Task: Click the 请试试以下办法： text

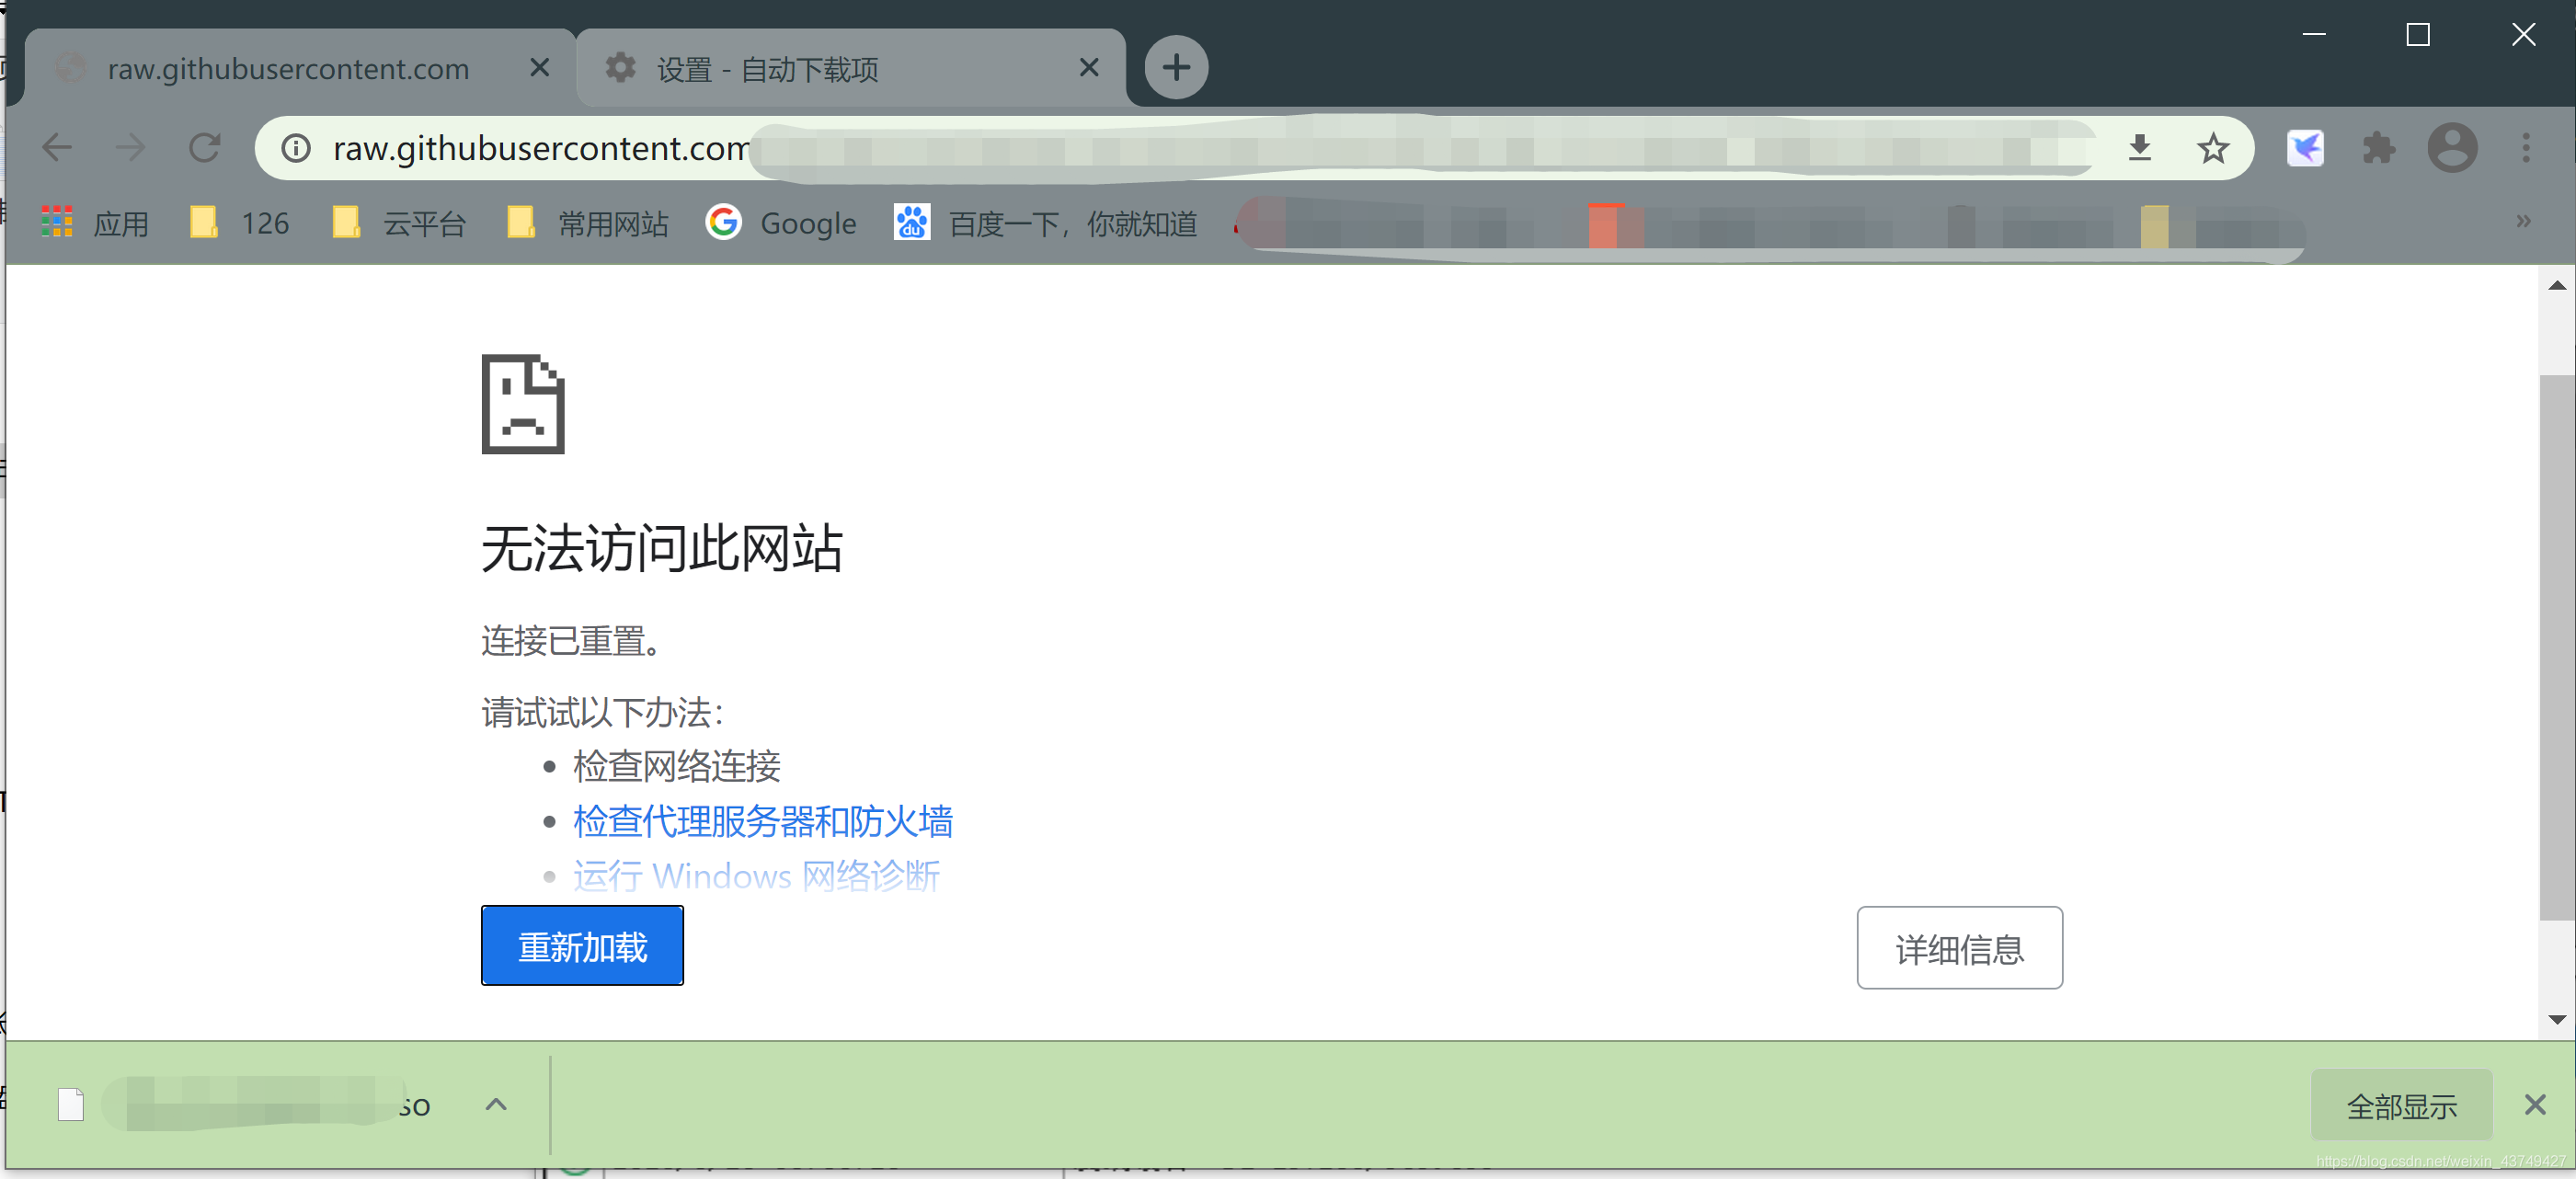Action: (x=604, y=712)
